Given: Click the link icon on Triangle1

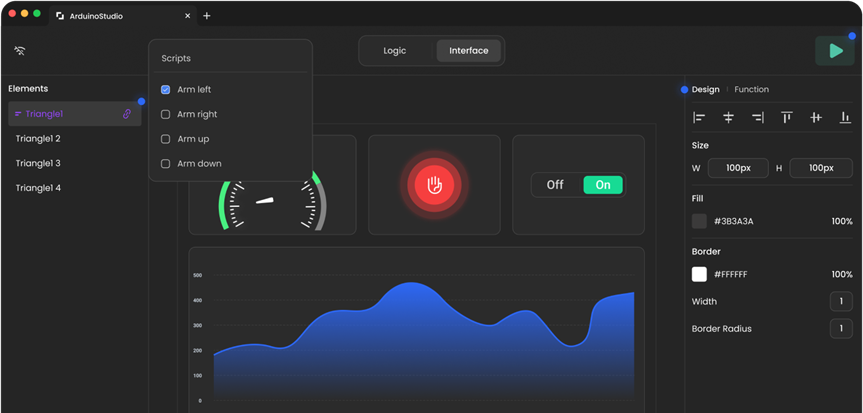Looking at the screenshot, I should click(x=127, y=114).
